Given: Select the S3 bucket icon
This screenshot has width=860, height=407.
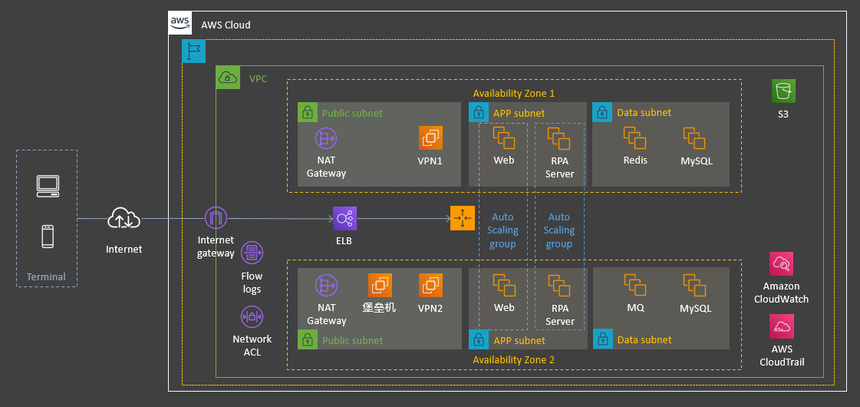Looking at the screenshot, I should click(783, 91).
